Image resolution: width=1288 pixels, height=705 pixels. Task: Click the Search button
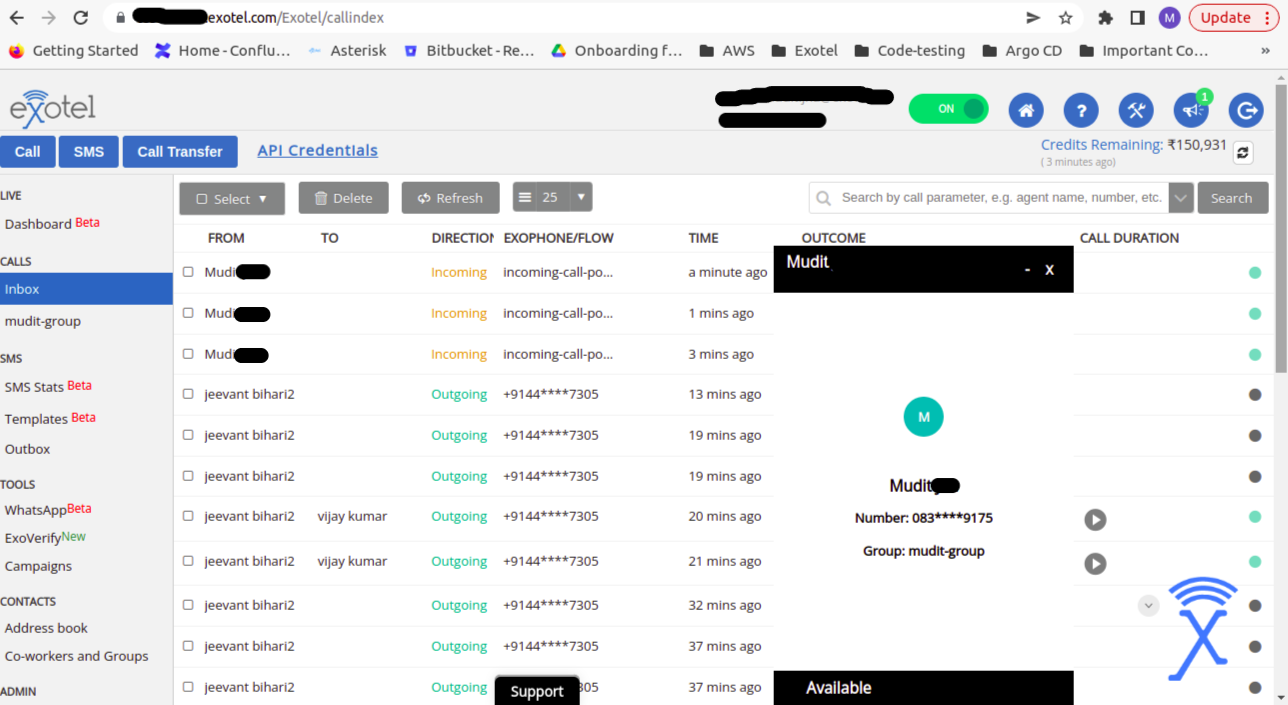[x=1232, y=198]
